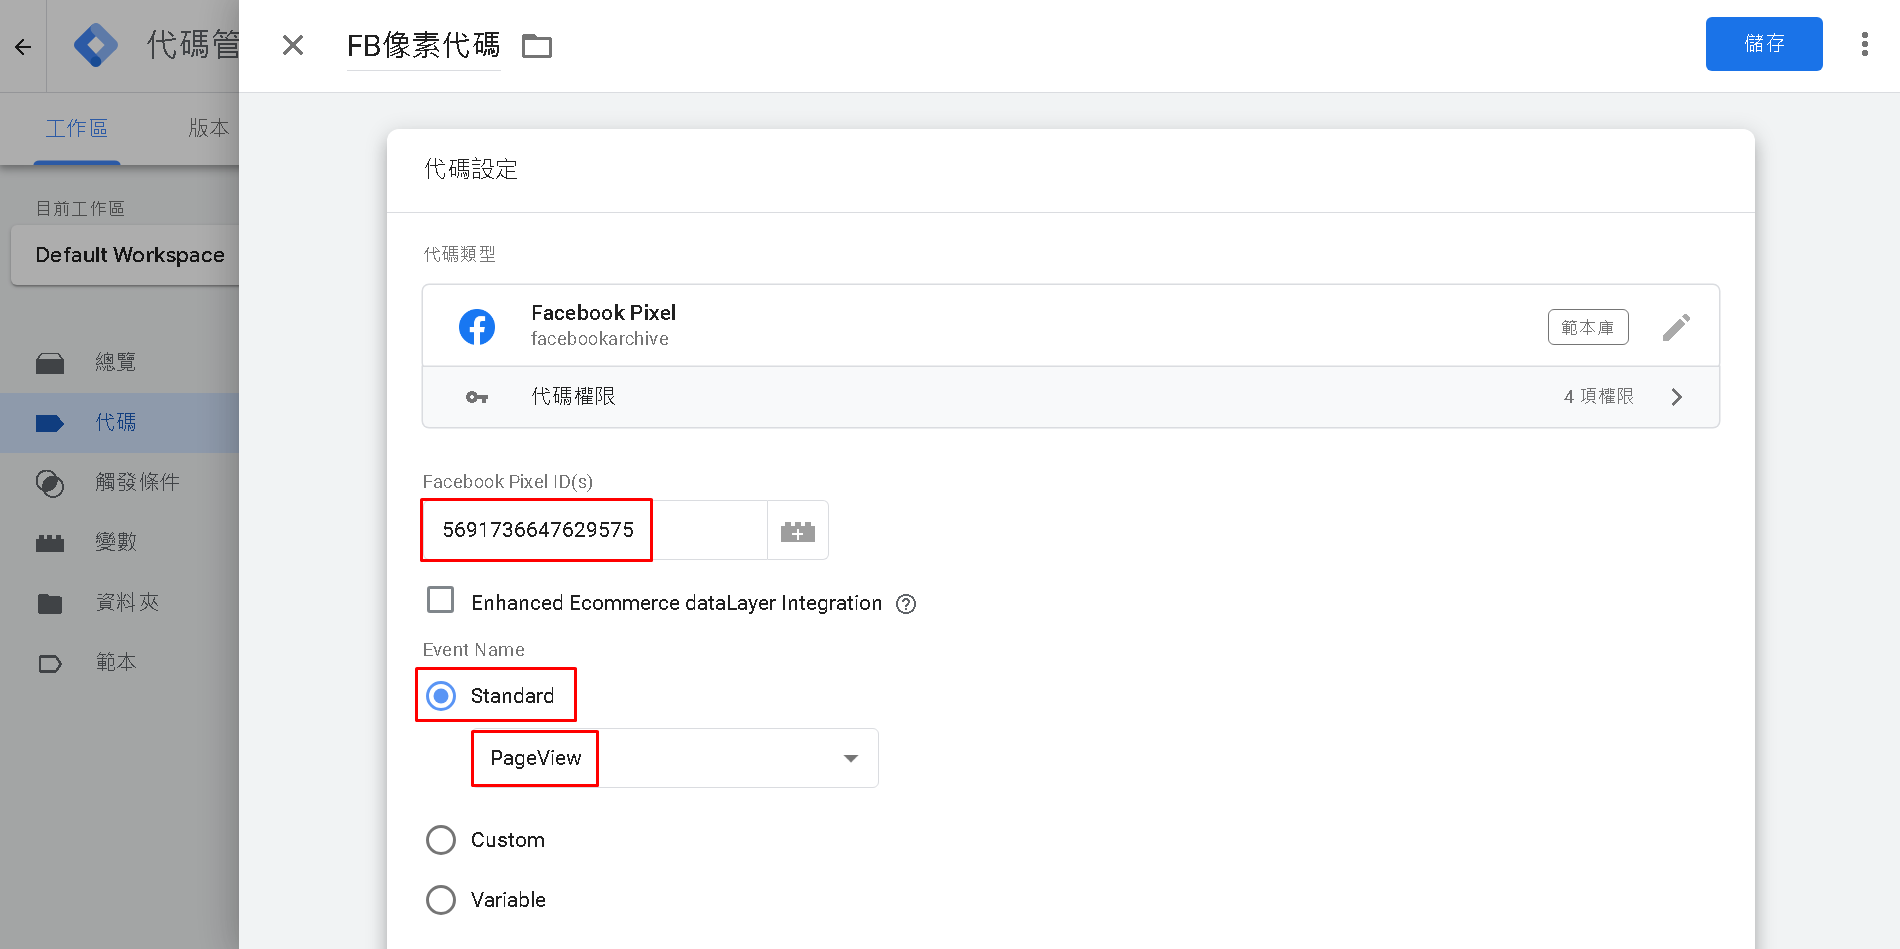
Task: Edit the tag name FB像素代碼
Action: point(424,45)
